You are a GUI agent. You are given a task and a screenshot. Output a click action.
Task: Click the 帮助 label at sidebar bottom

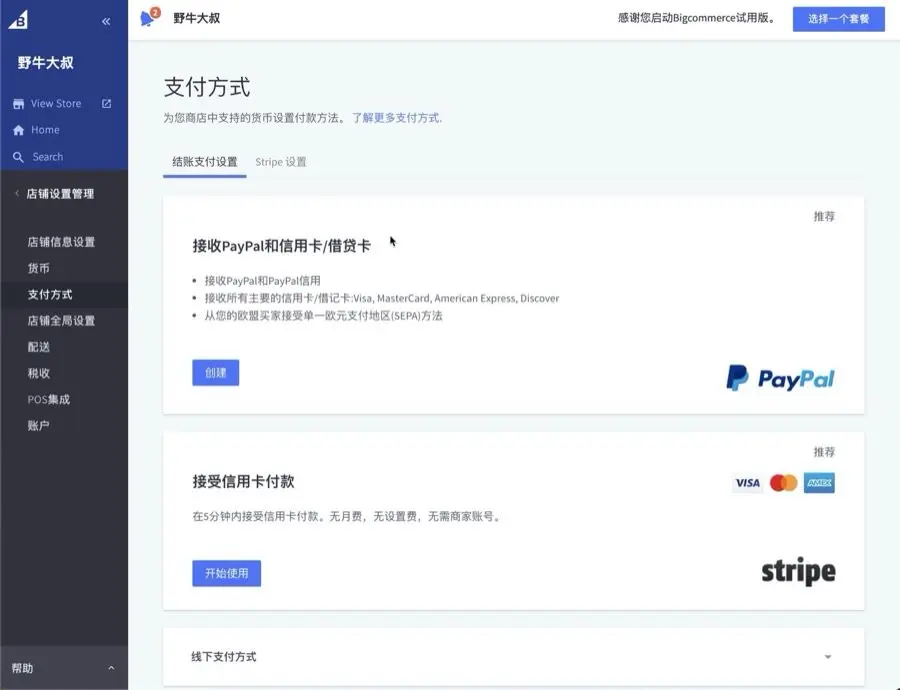tap(22, 668)
